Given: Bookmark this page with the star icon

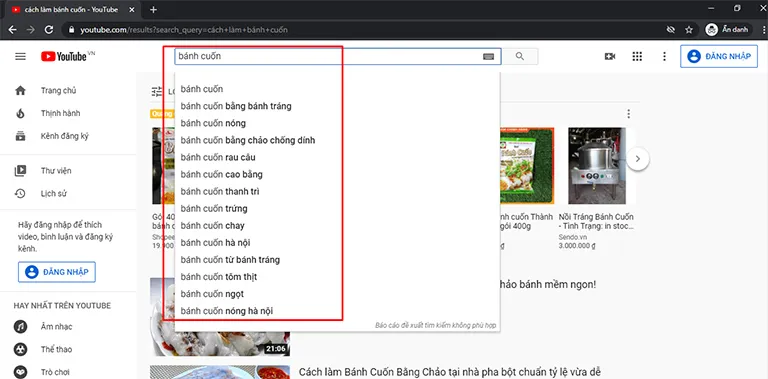Looking at the screenshot, I should click(x=689, y=30).
